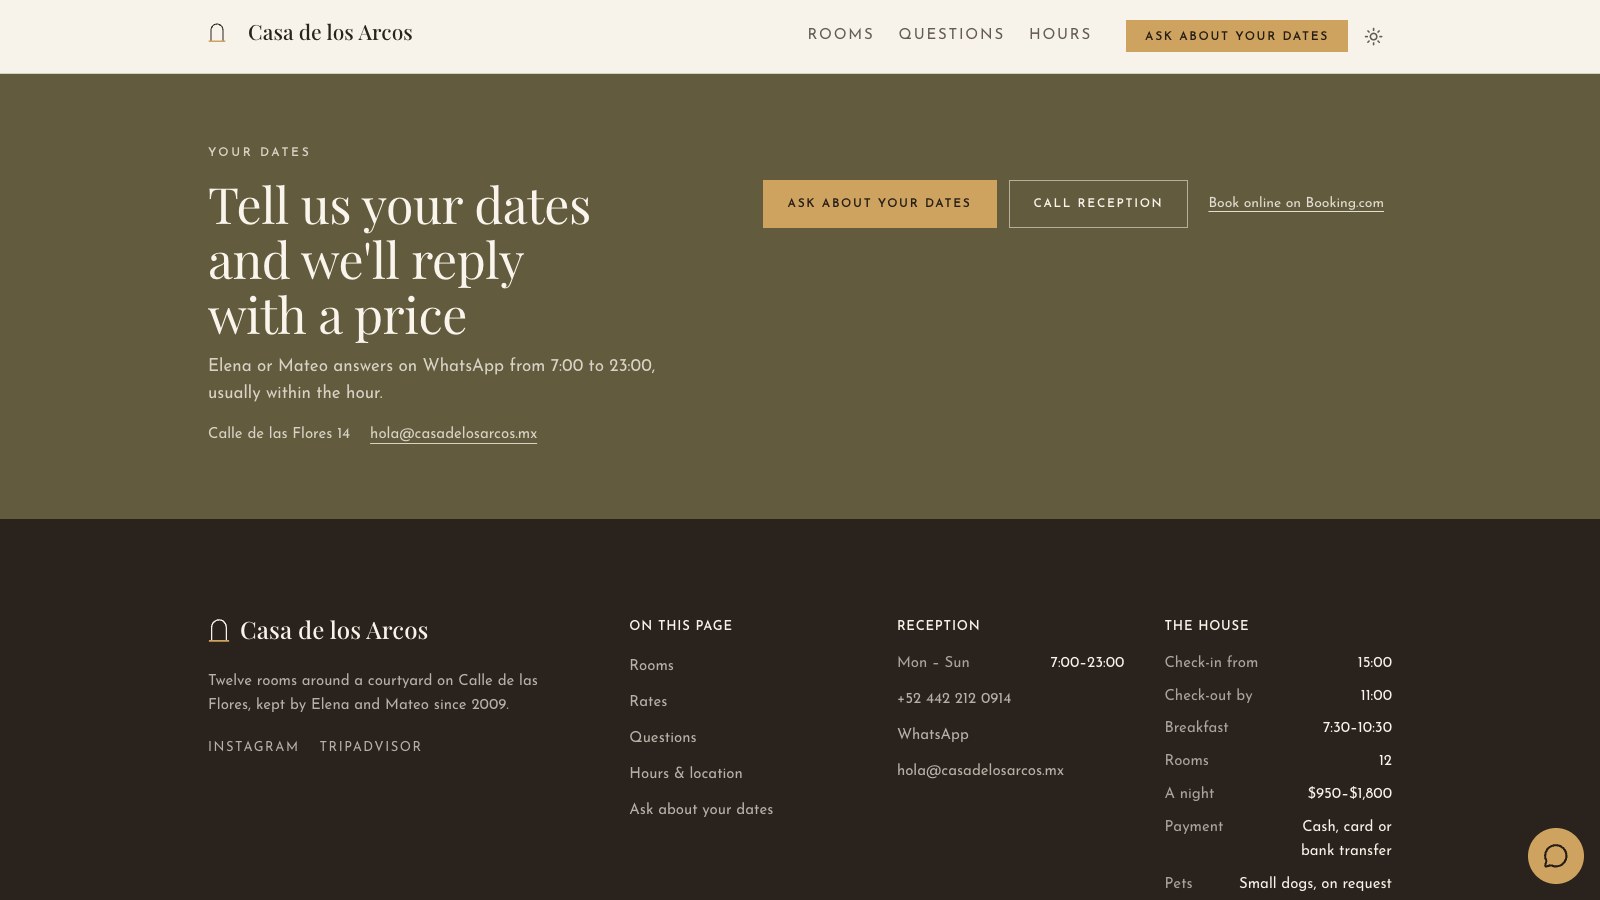Select Rooms under On This Page
This screenshot has height=900, width=1600.
coord(651,666)
